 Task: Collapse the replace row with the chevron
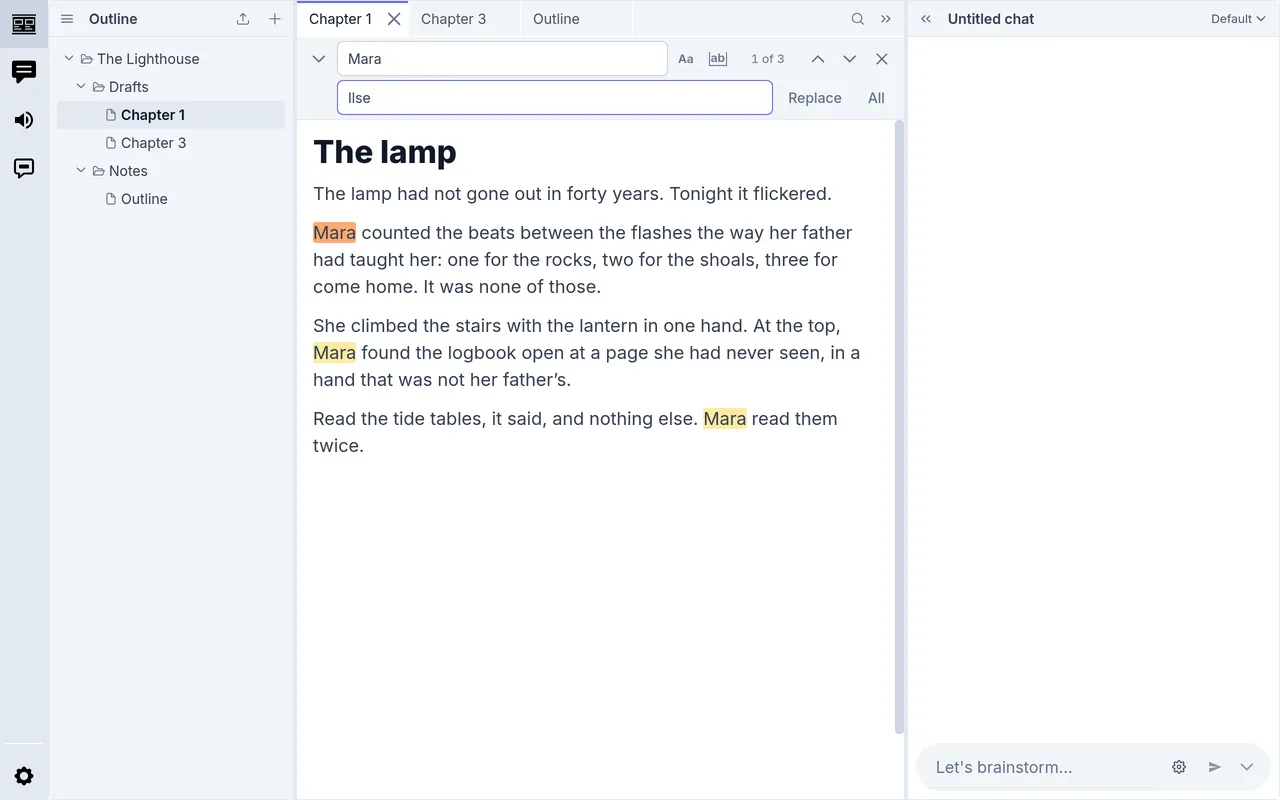coord(319,59)
